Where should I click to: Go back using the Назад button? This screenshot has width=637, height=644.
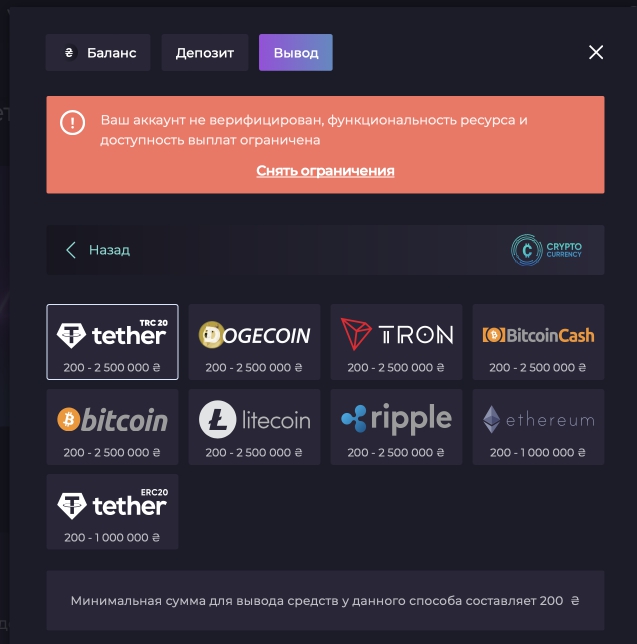tap(98, 250)
